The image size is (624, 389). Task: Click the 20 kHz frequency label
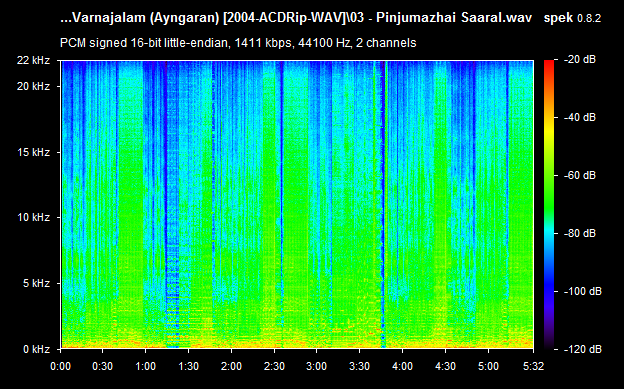(x=33, y=86)
